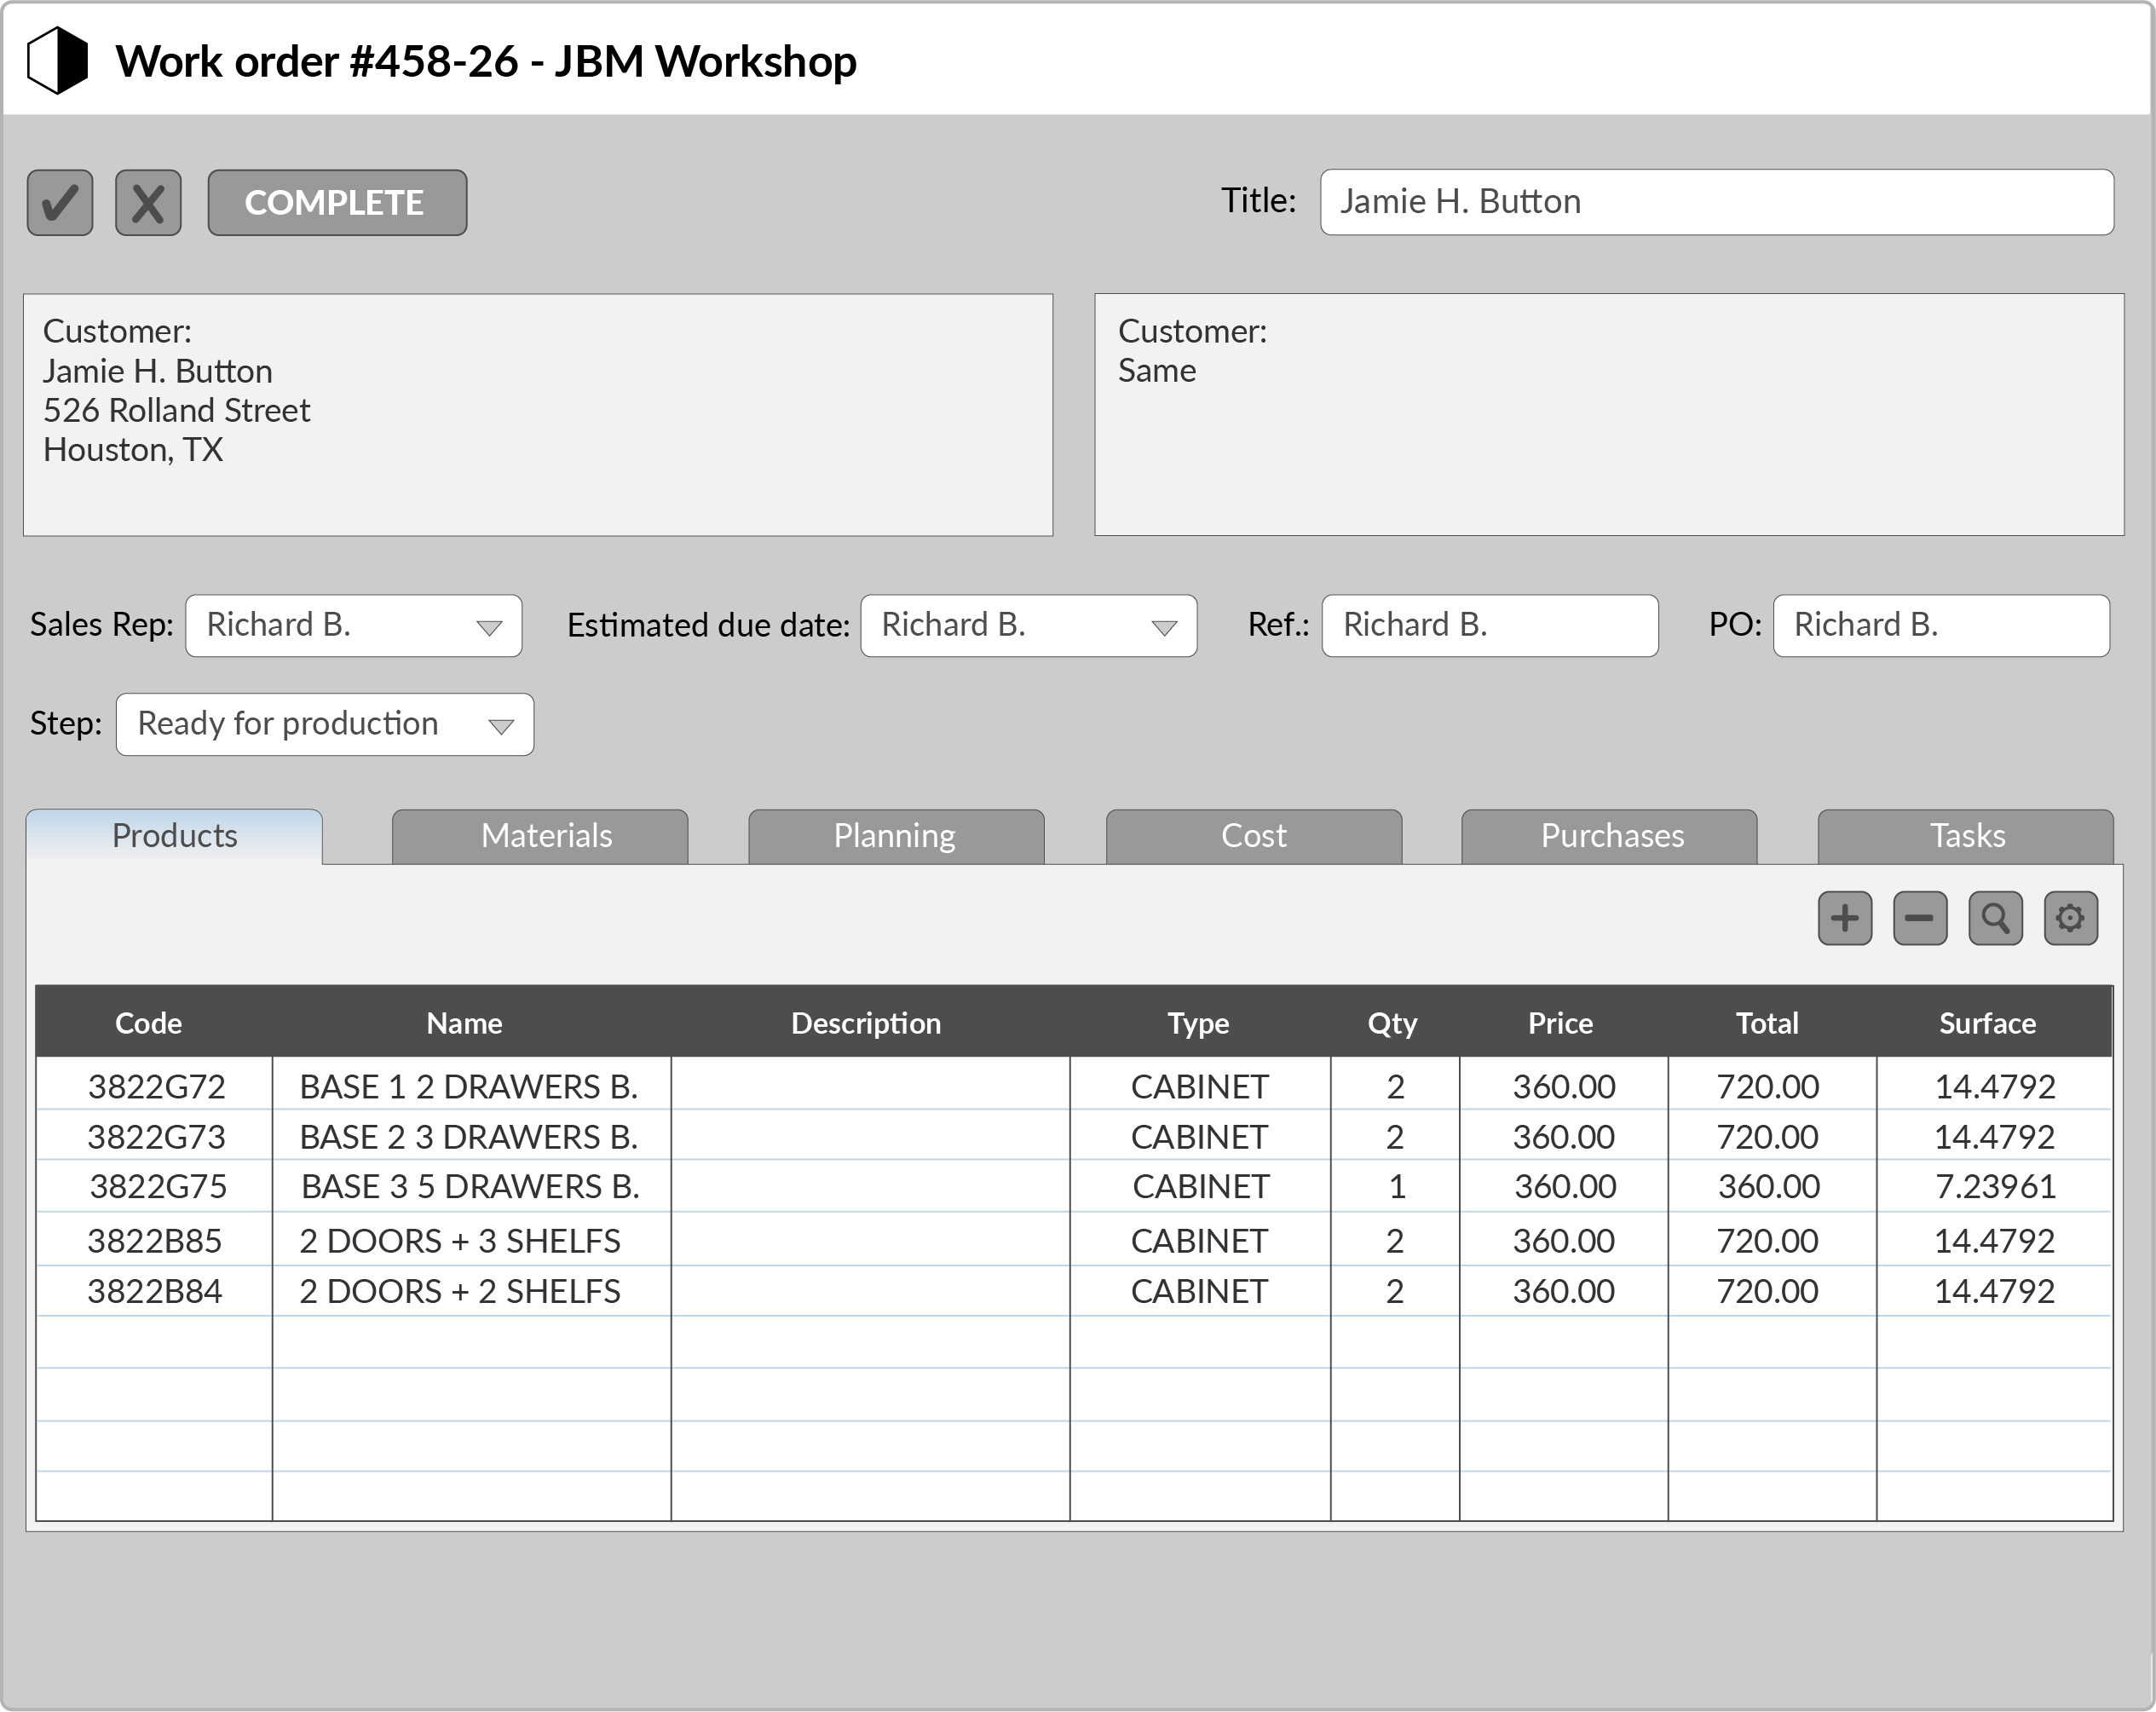Click the checkmark confirm icon

(60, 203)
